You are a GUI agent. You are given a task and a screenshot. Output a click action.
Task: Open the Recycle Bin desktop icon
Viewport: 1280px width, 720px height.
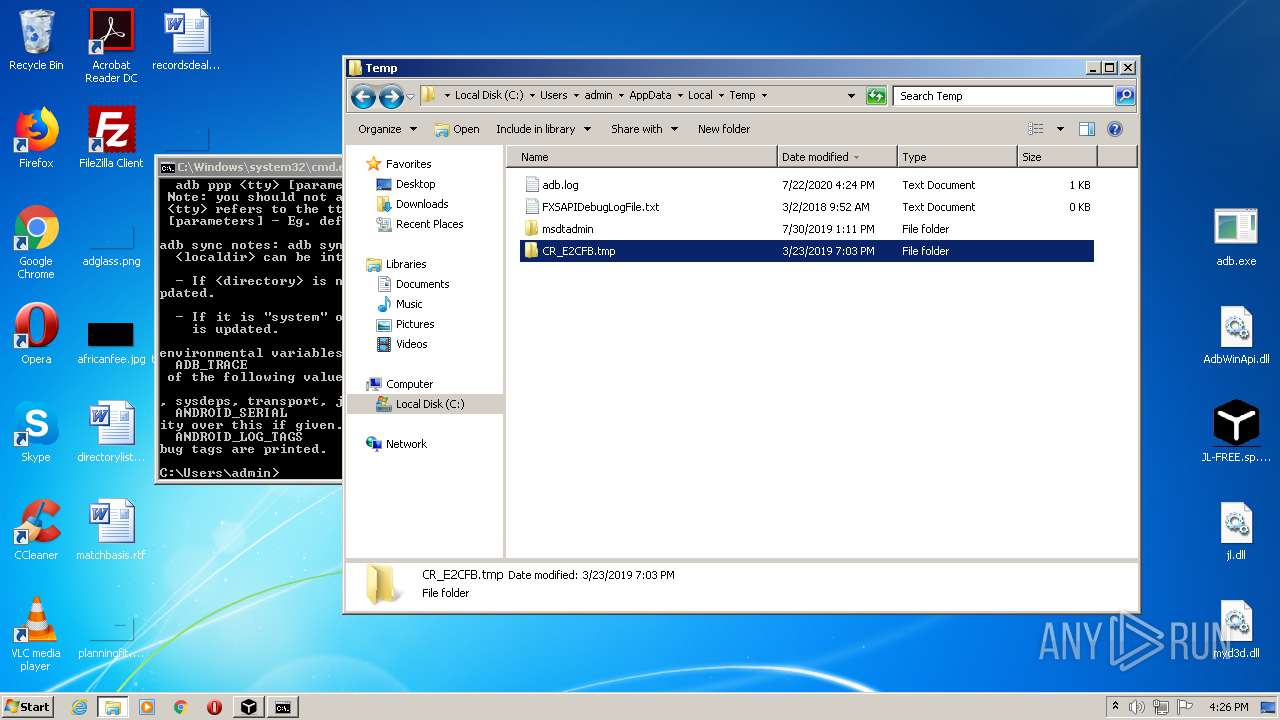pyautogui.click(x=36, y=40)
